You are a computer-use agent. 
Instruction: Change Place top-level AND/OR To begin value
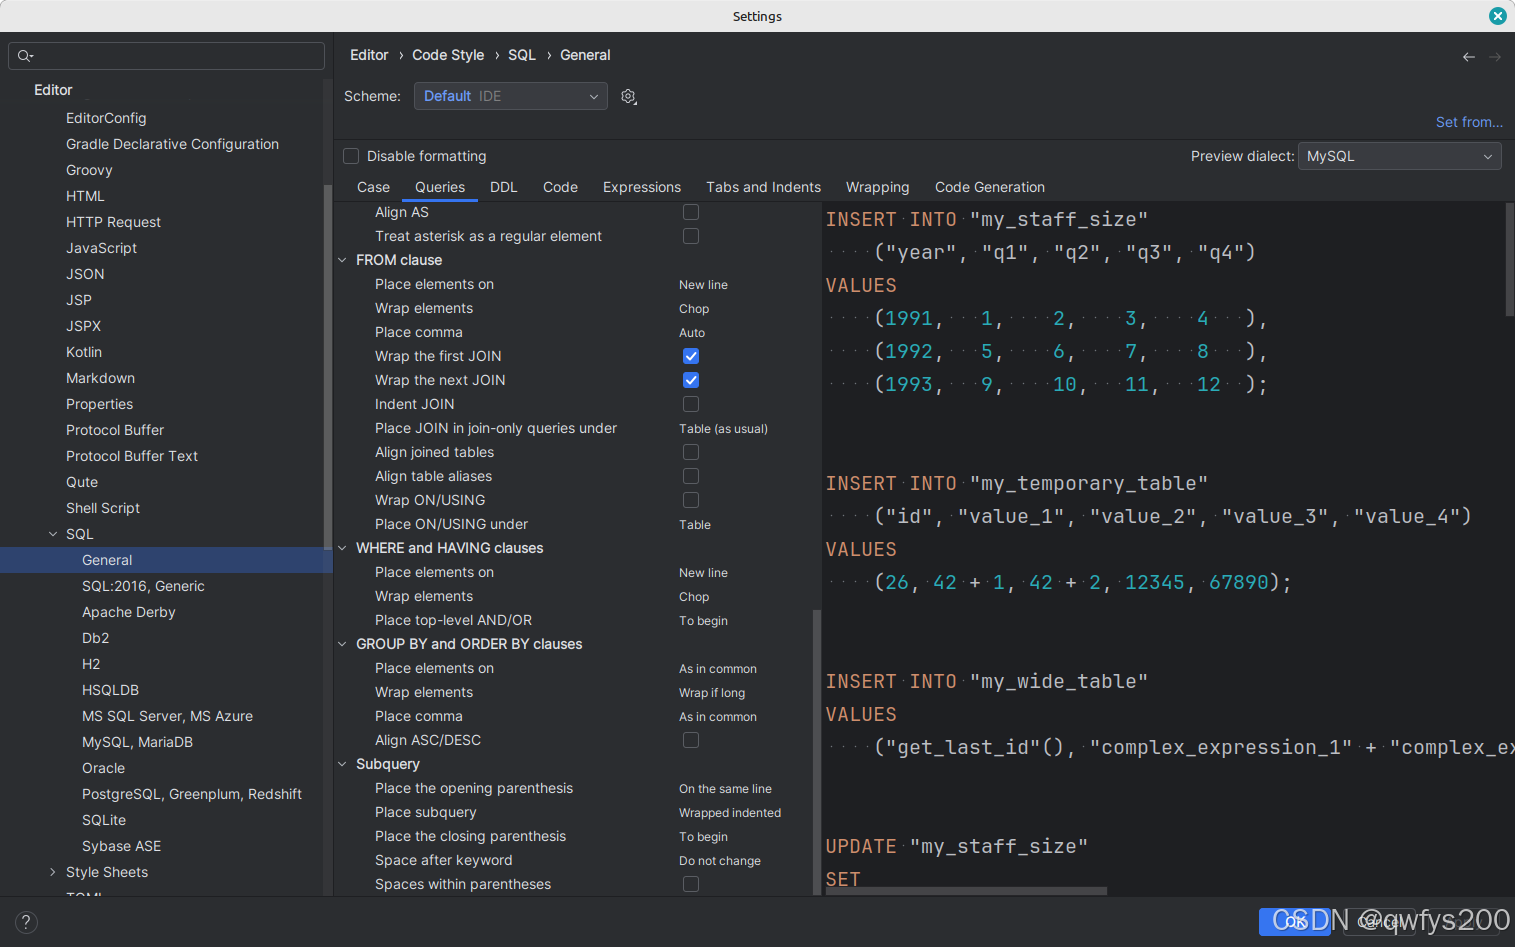pos(703,621)
